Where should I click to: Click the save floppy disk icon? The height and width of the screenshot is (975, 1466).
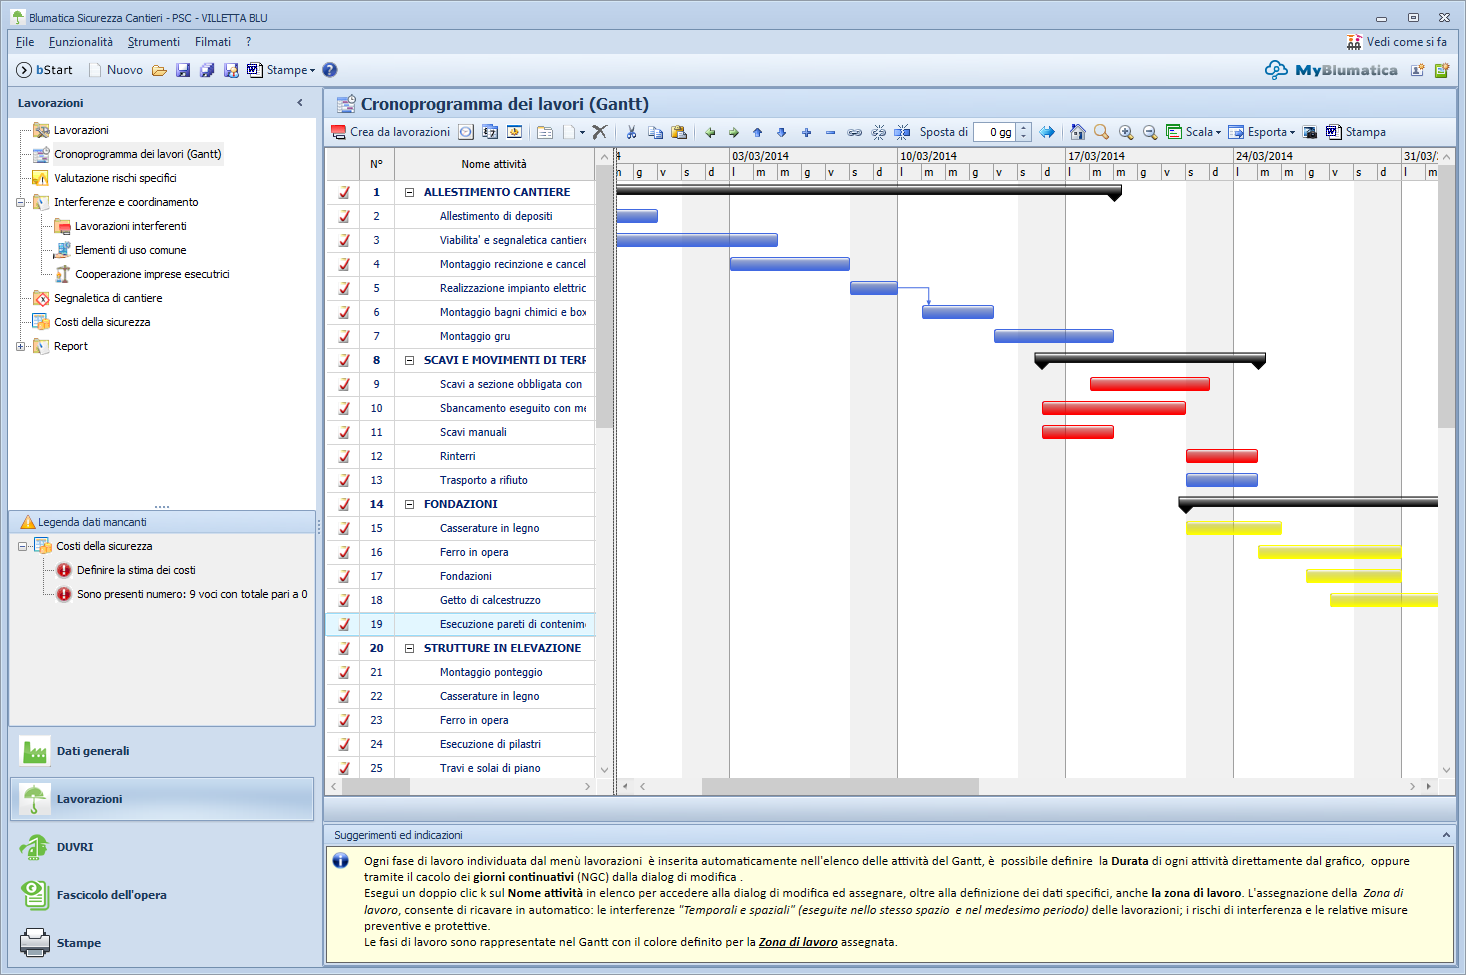point(183,70)
